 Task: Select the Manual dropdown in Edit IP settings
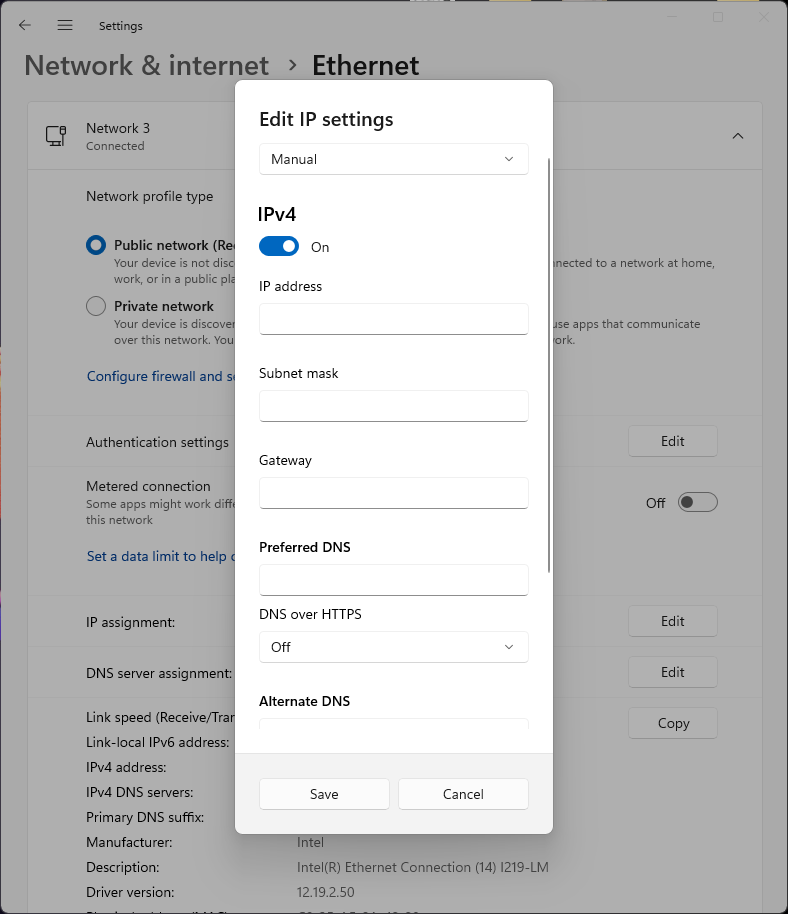click(x=393, y=158)
